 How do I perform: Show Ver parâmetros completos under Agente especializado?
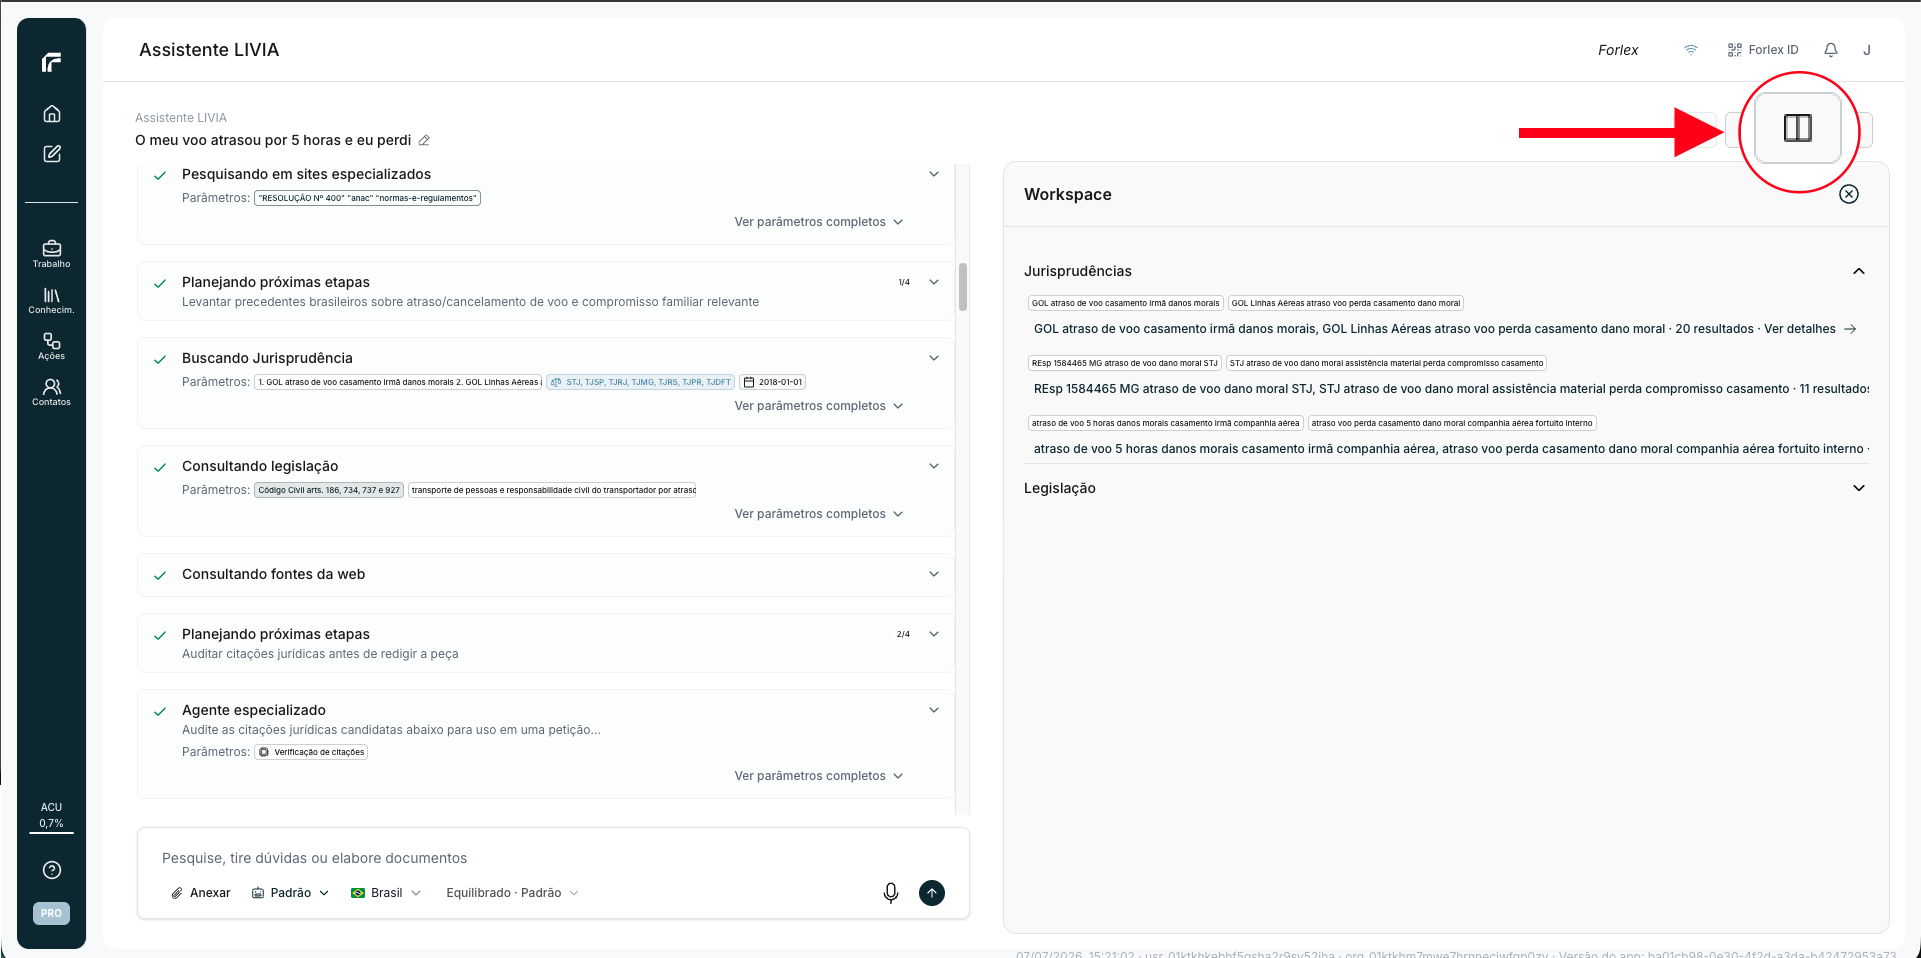(x=819, y=776)
